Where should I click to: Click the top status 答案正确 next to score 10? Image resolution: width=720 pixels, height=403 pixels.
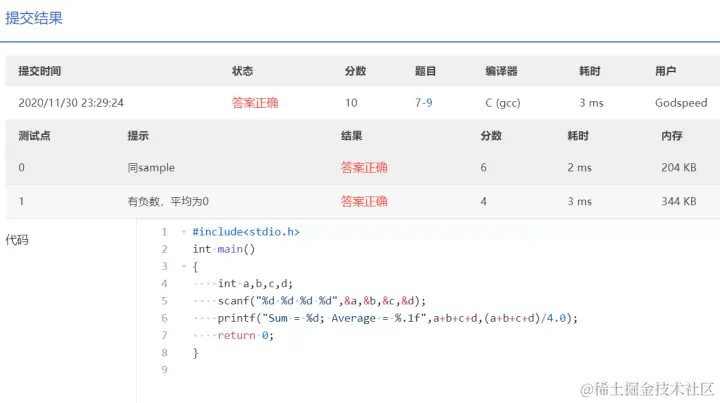point(255,103)
